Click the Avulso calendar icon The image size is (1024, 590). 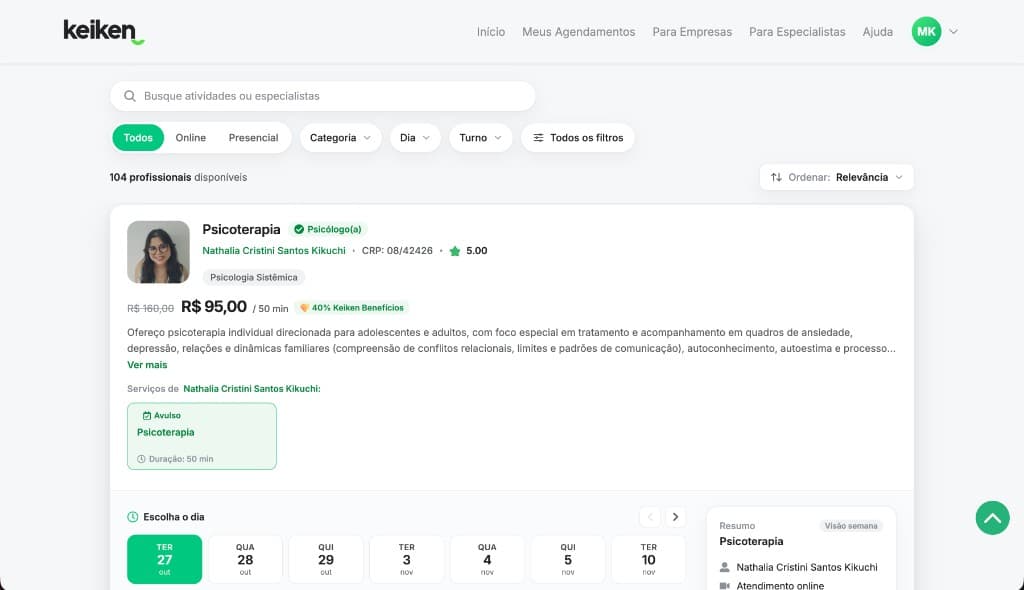(147, 416)
